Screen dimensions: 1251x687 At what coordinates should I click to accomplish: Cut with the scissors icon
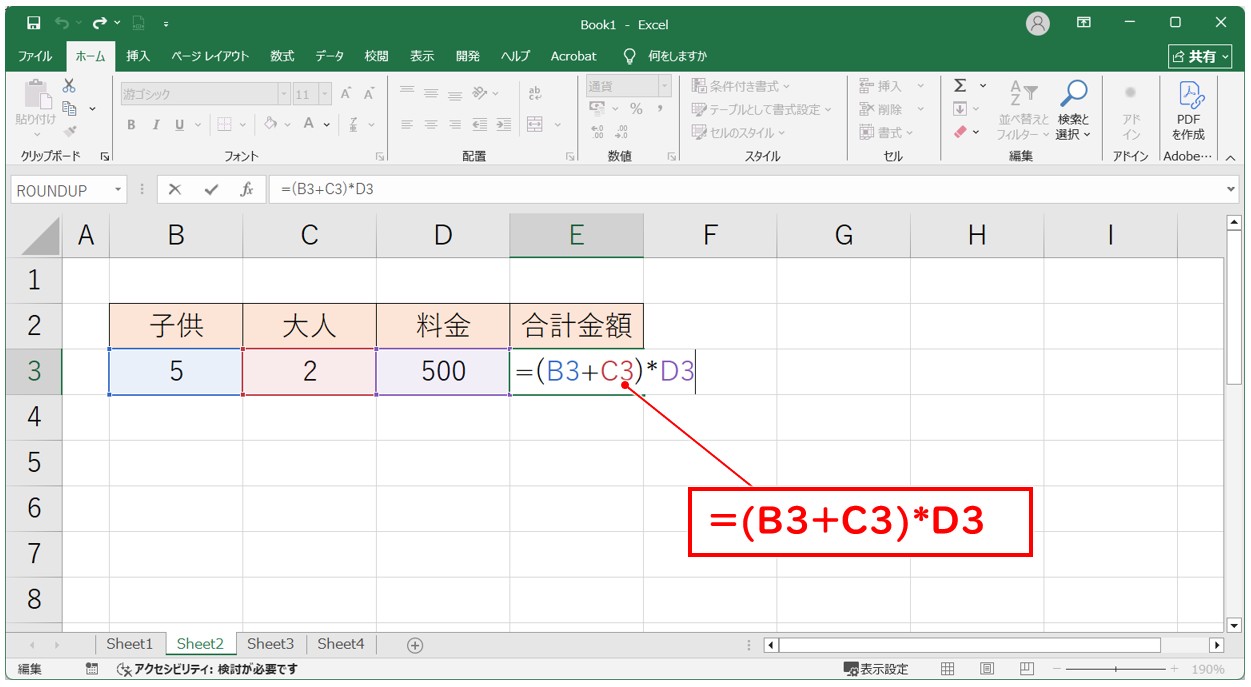click(x=69, y=86)
